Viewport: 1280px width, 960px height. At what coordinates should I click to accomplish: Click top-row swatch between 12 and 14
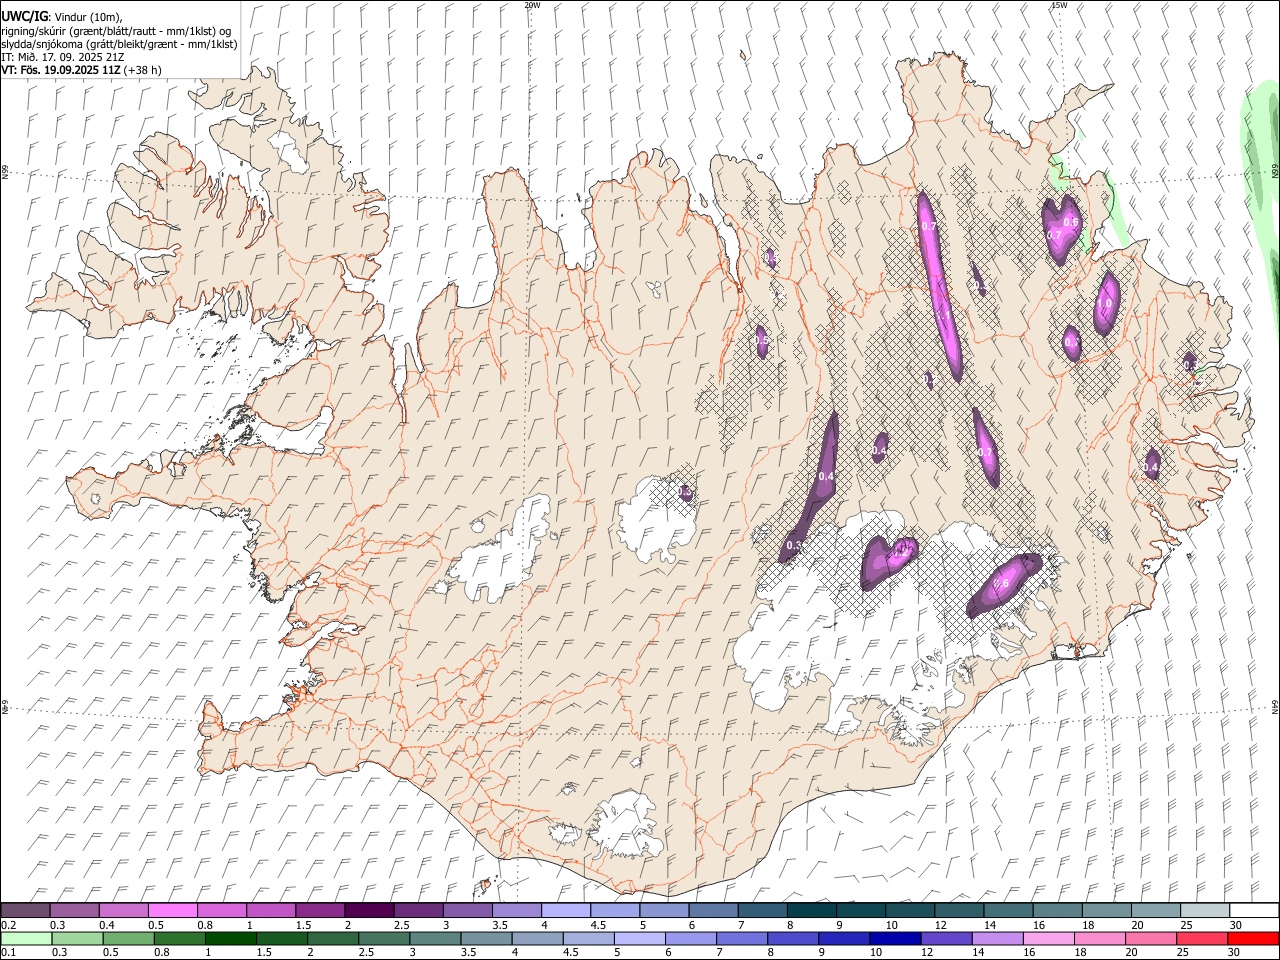pyautogui.click(x=959, y=910)
